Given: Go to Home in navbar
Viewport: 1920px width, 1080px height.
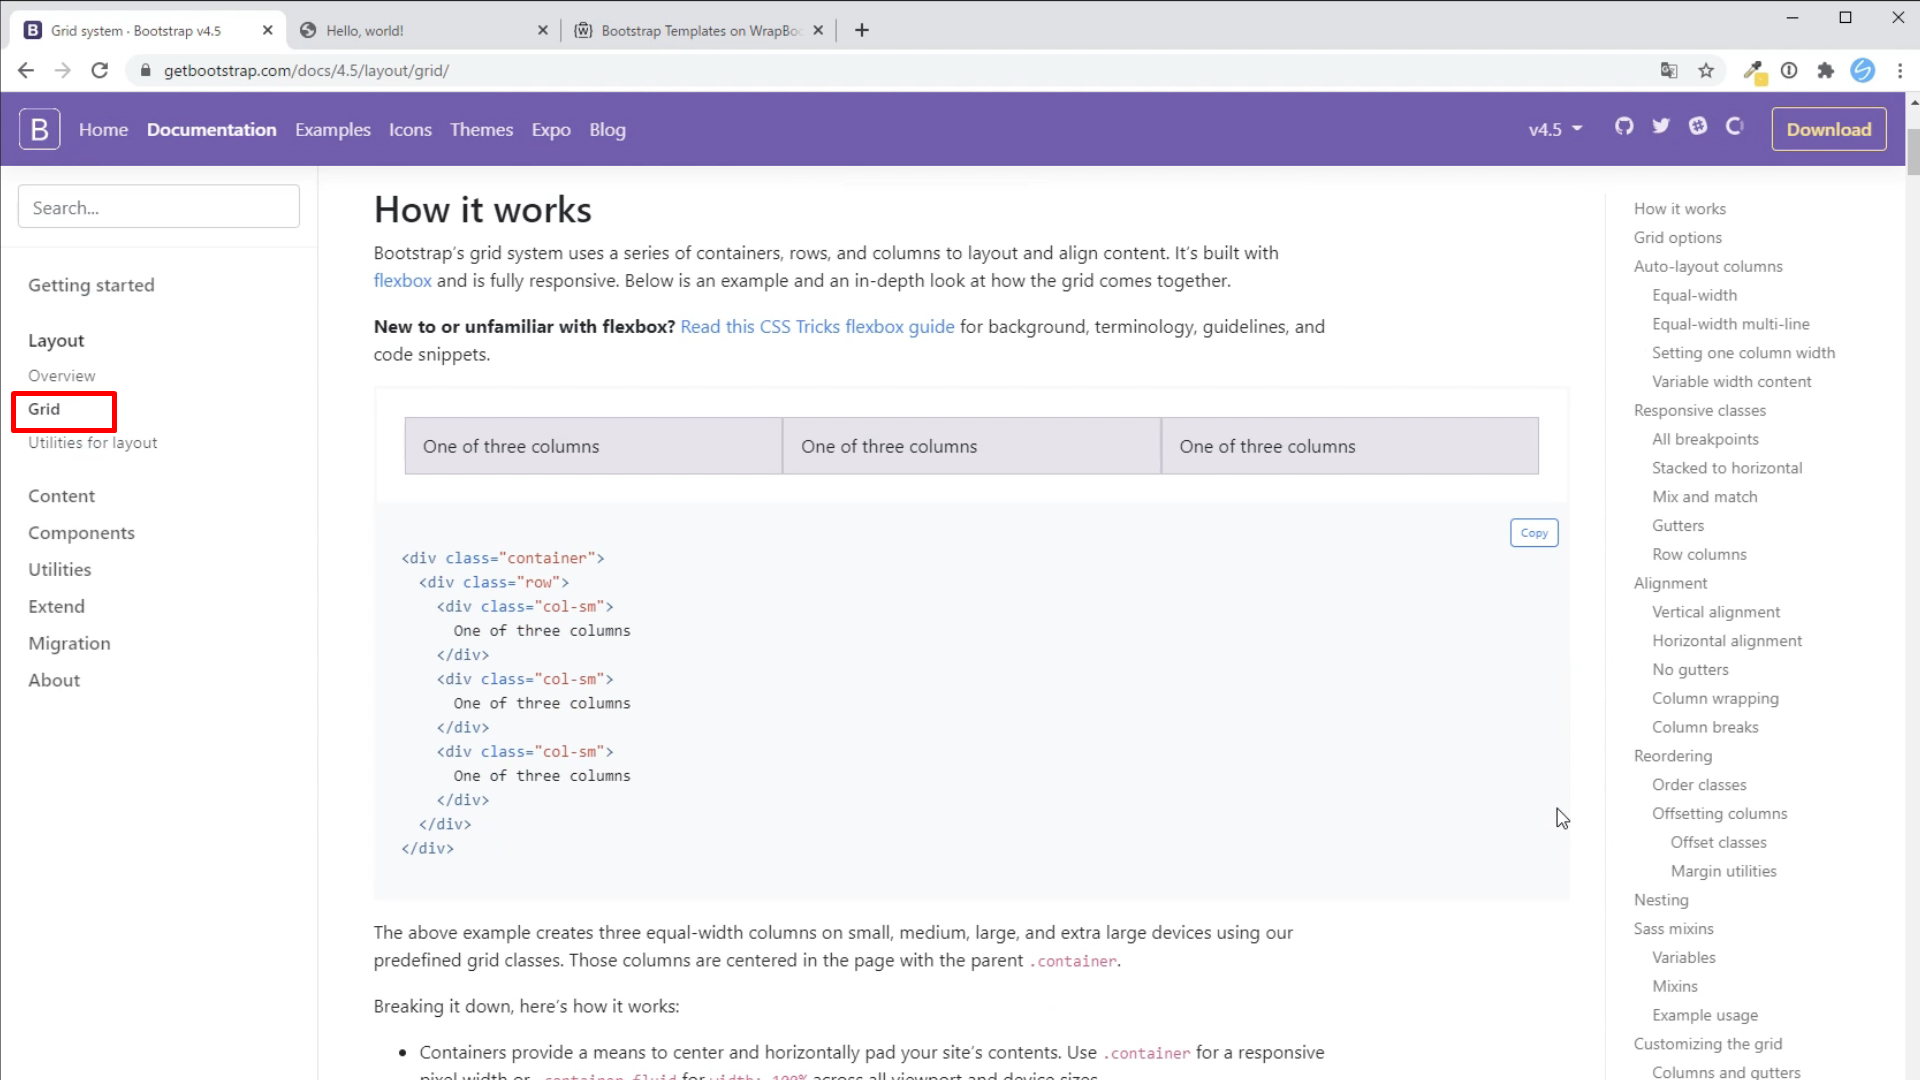Looking at the screenshot, I should 103,129.
